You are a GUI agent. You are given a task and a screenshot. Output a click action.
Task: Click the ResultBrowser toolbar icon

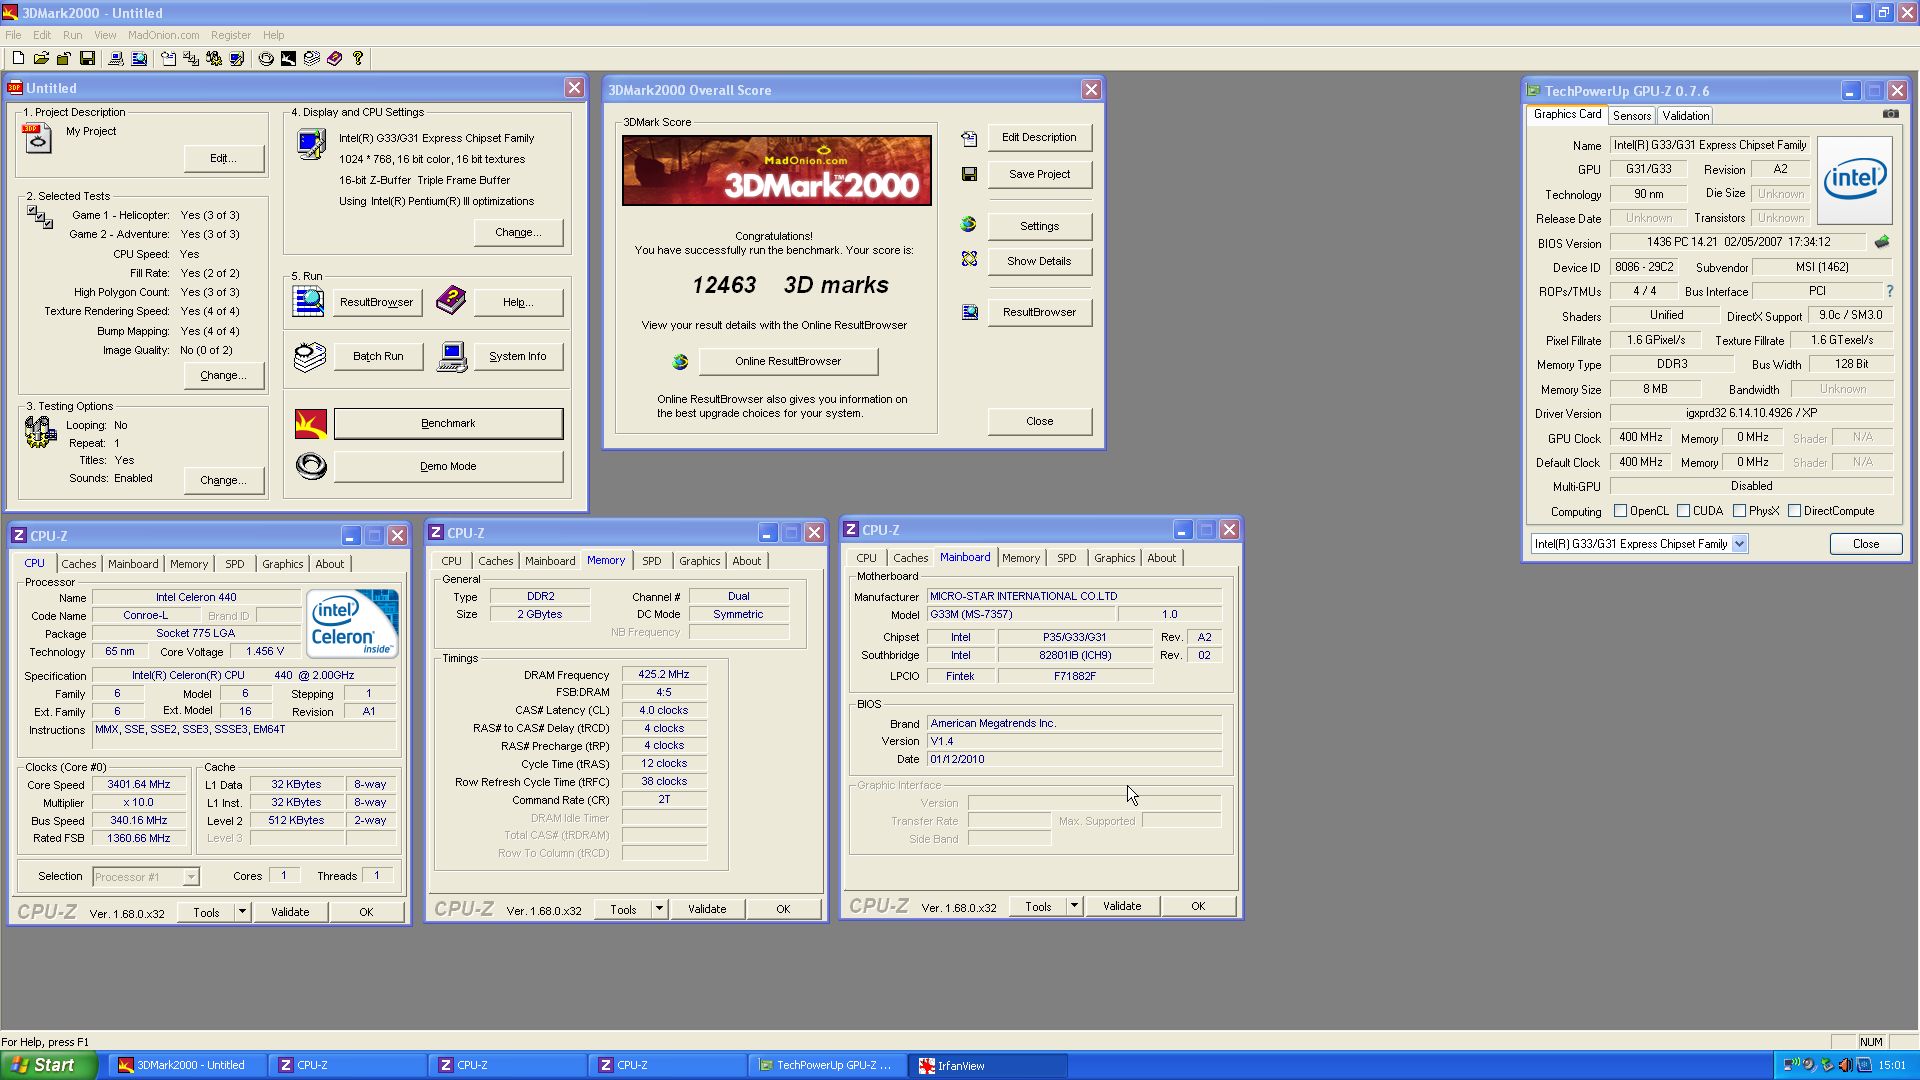coord(139,59)
